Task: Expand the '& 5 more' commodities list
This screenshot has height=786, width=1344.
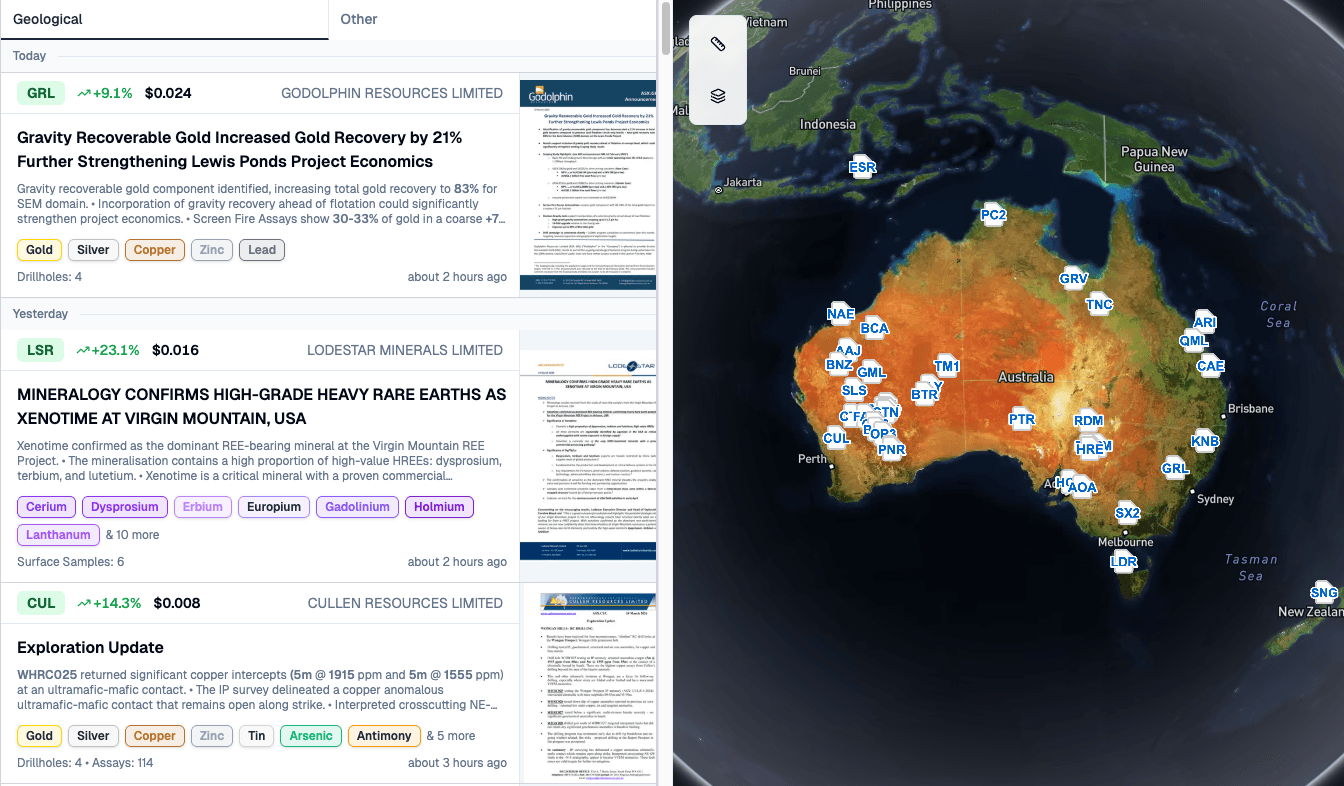Action: 451,736
